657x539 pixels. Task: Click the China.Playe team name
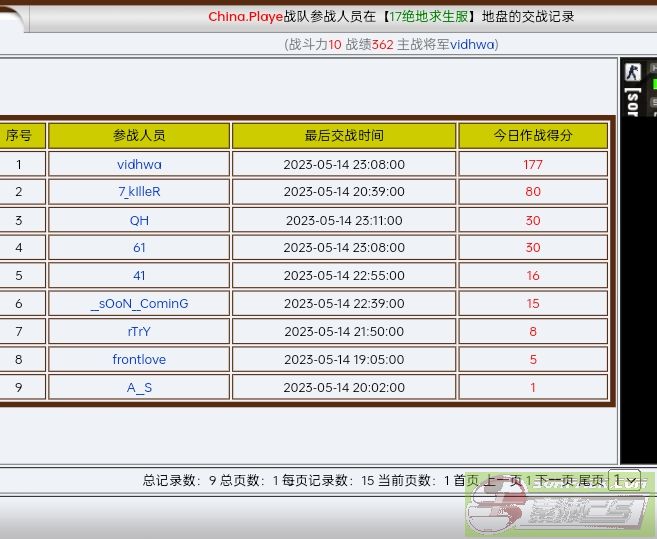(x=246, y=17)
